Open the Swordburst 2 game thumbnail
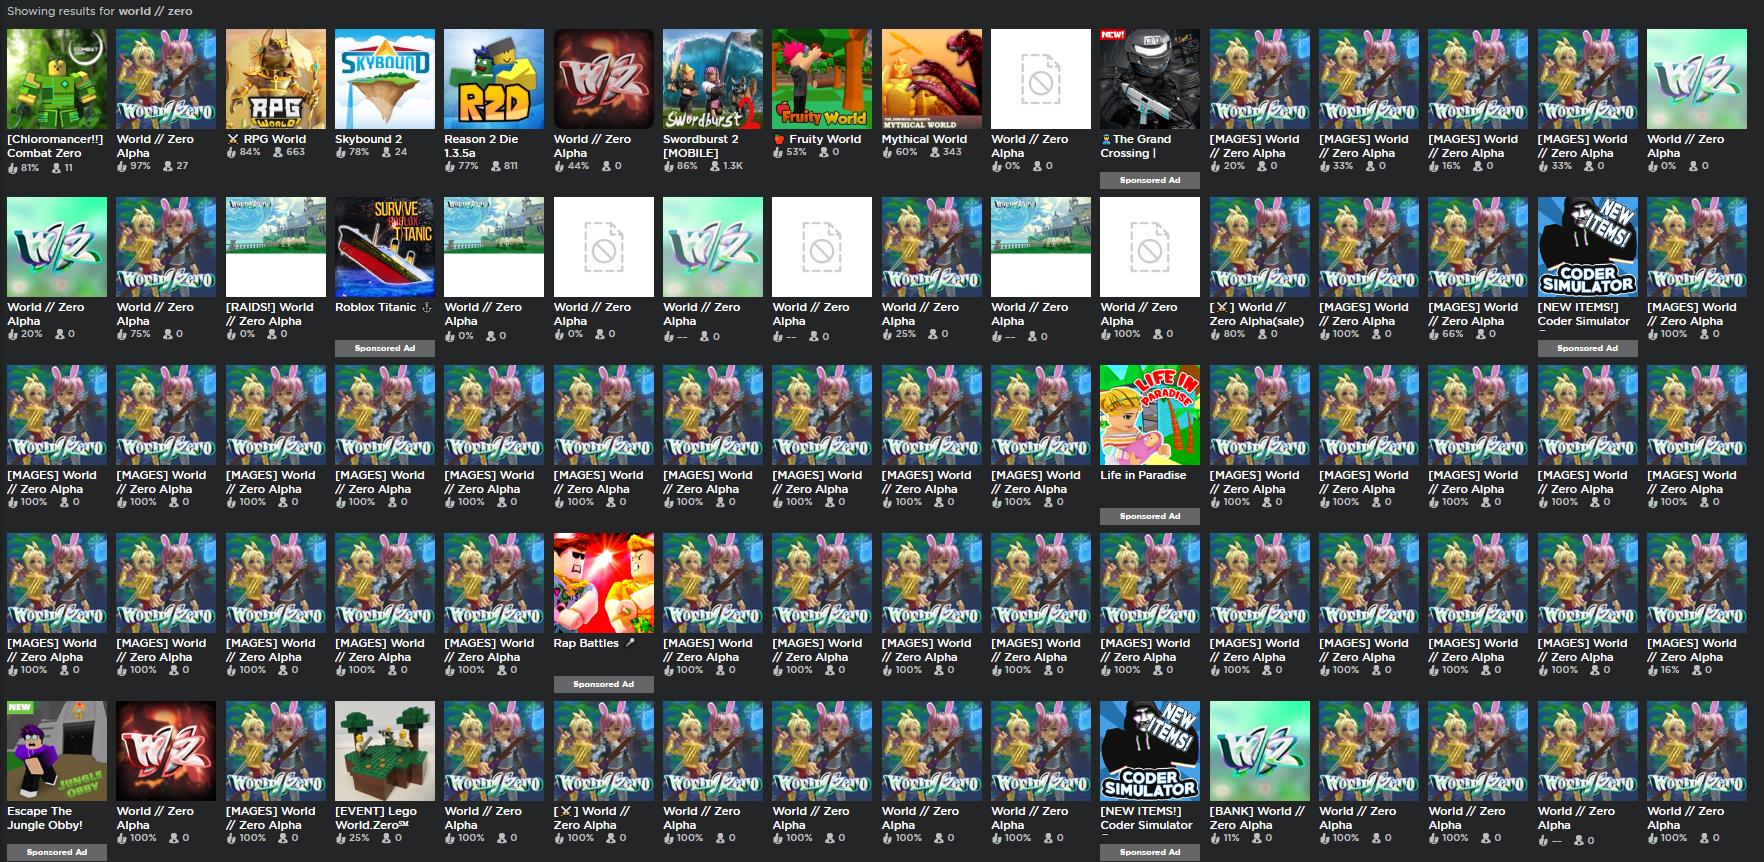This screenshot has width=1764, height=862. click(x=713, y=79)
